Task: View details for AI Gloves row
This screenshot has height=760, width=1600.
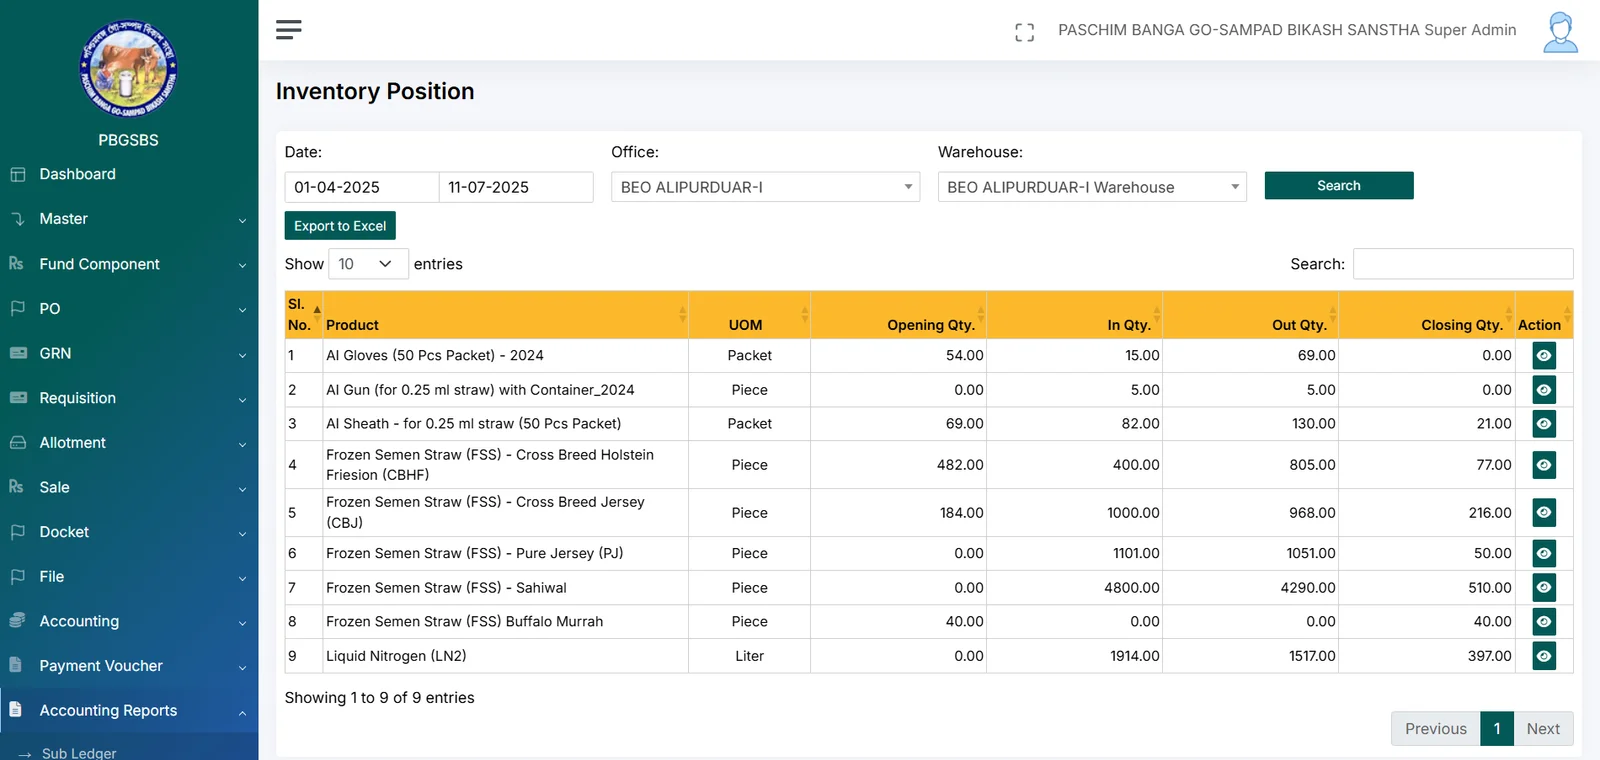Action: click(1543, 356)
